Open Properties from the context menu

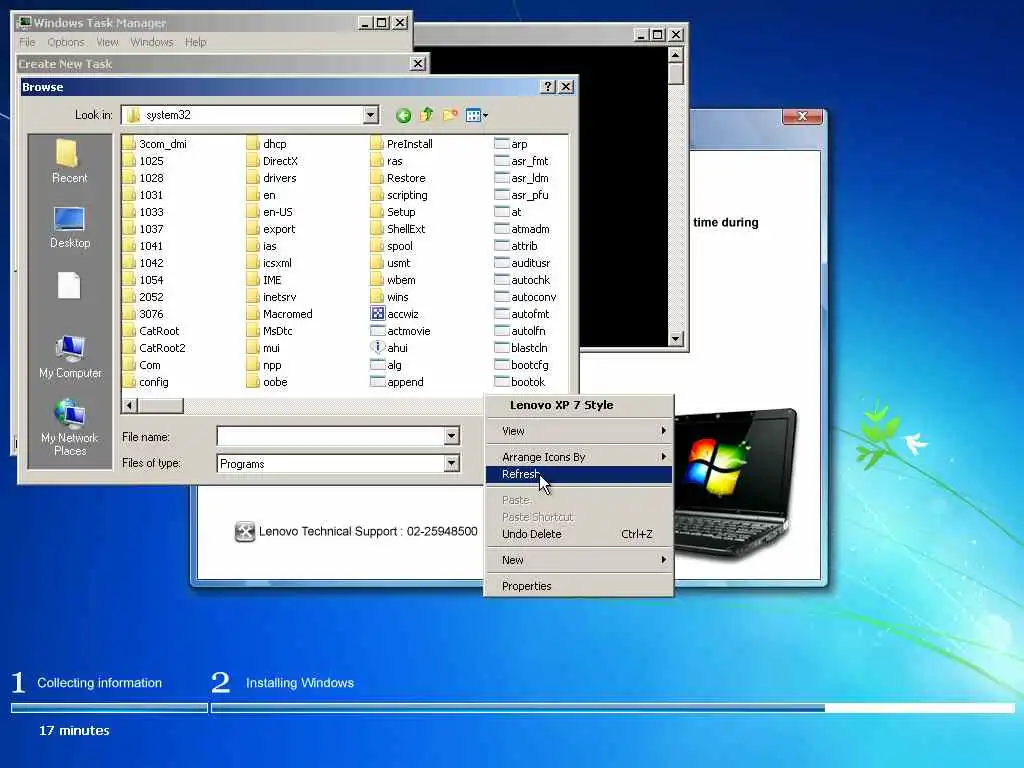[579, 586]
